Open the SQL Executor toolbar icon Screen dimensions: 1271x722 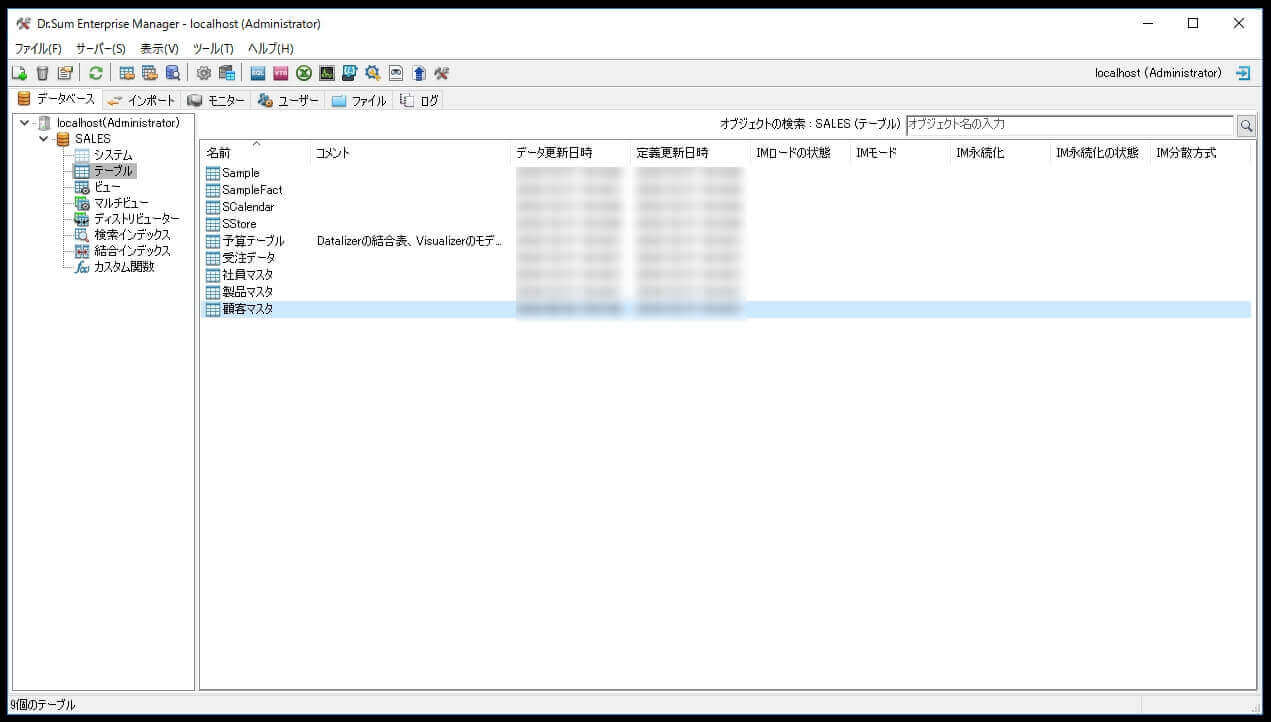point(258,72)
